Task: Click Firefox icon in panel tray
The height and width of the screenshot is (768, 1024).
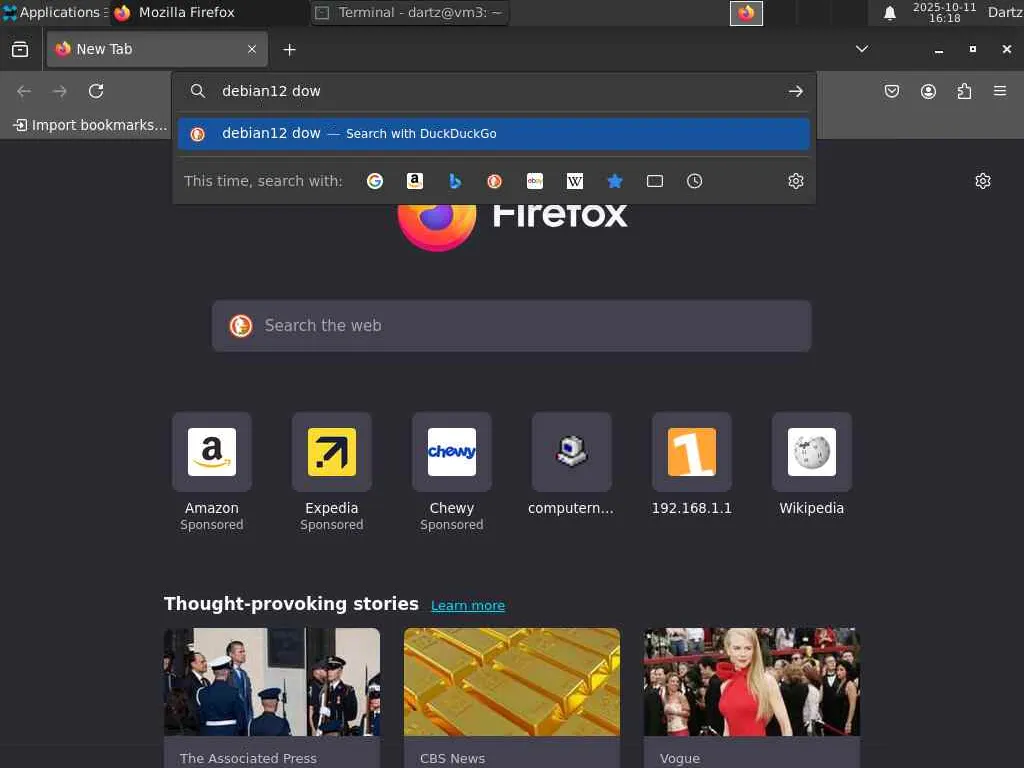Action: tap(746, 13)
